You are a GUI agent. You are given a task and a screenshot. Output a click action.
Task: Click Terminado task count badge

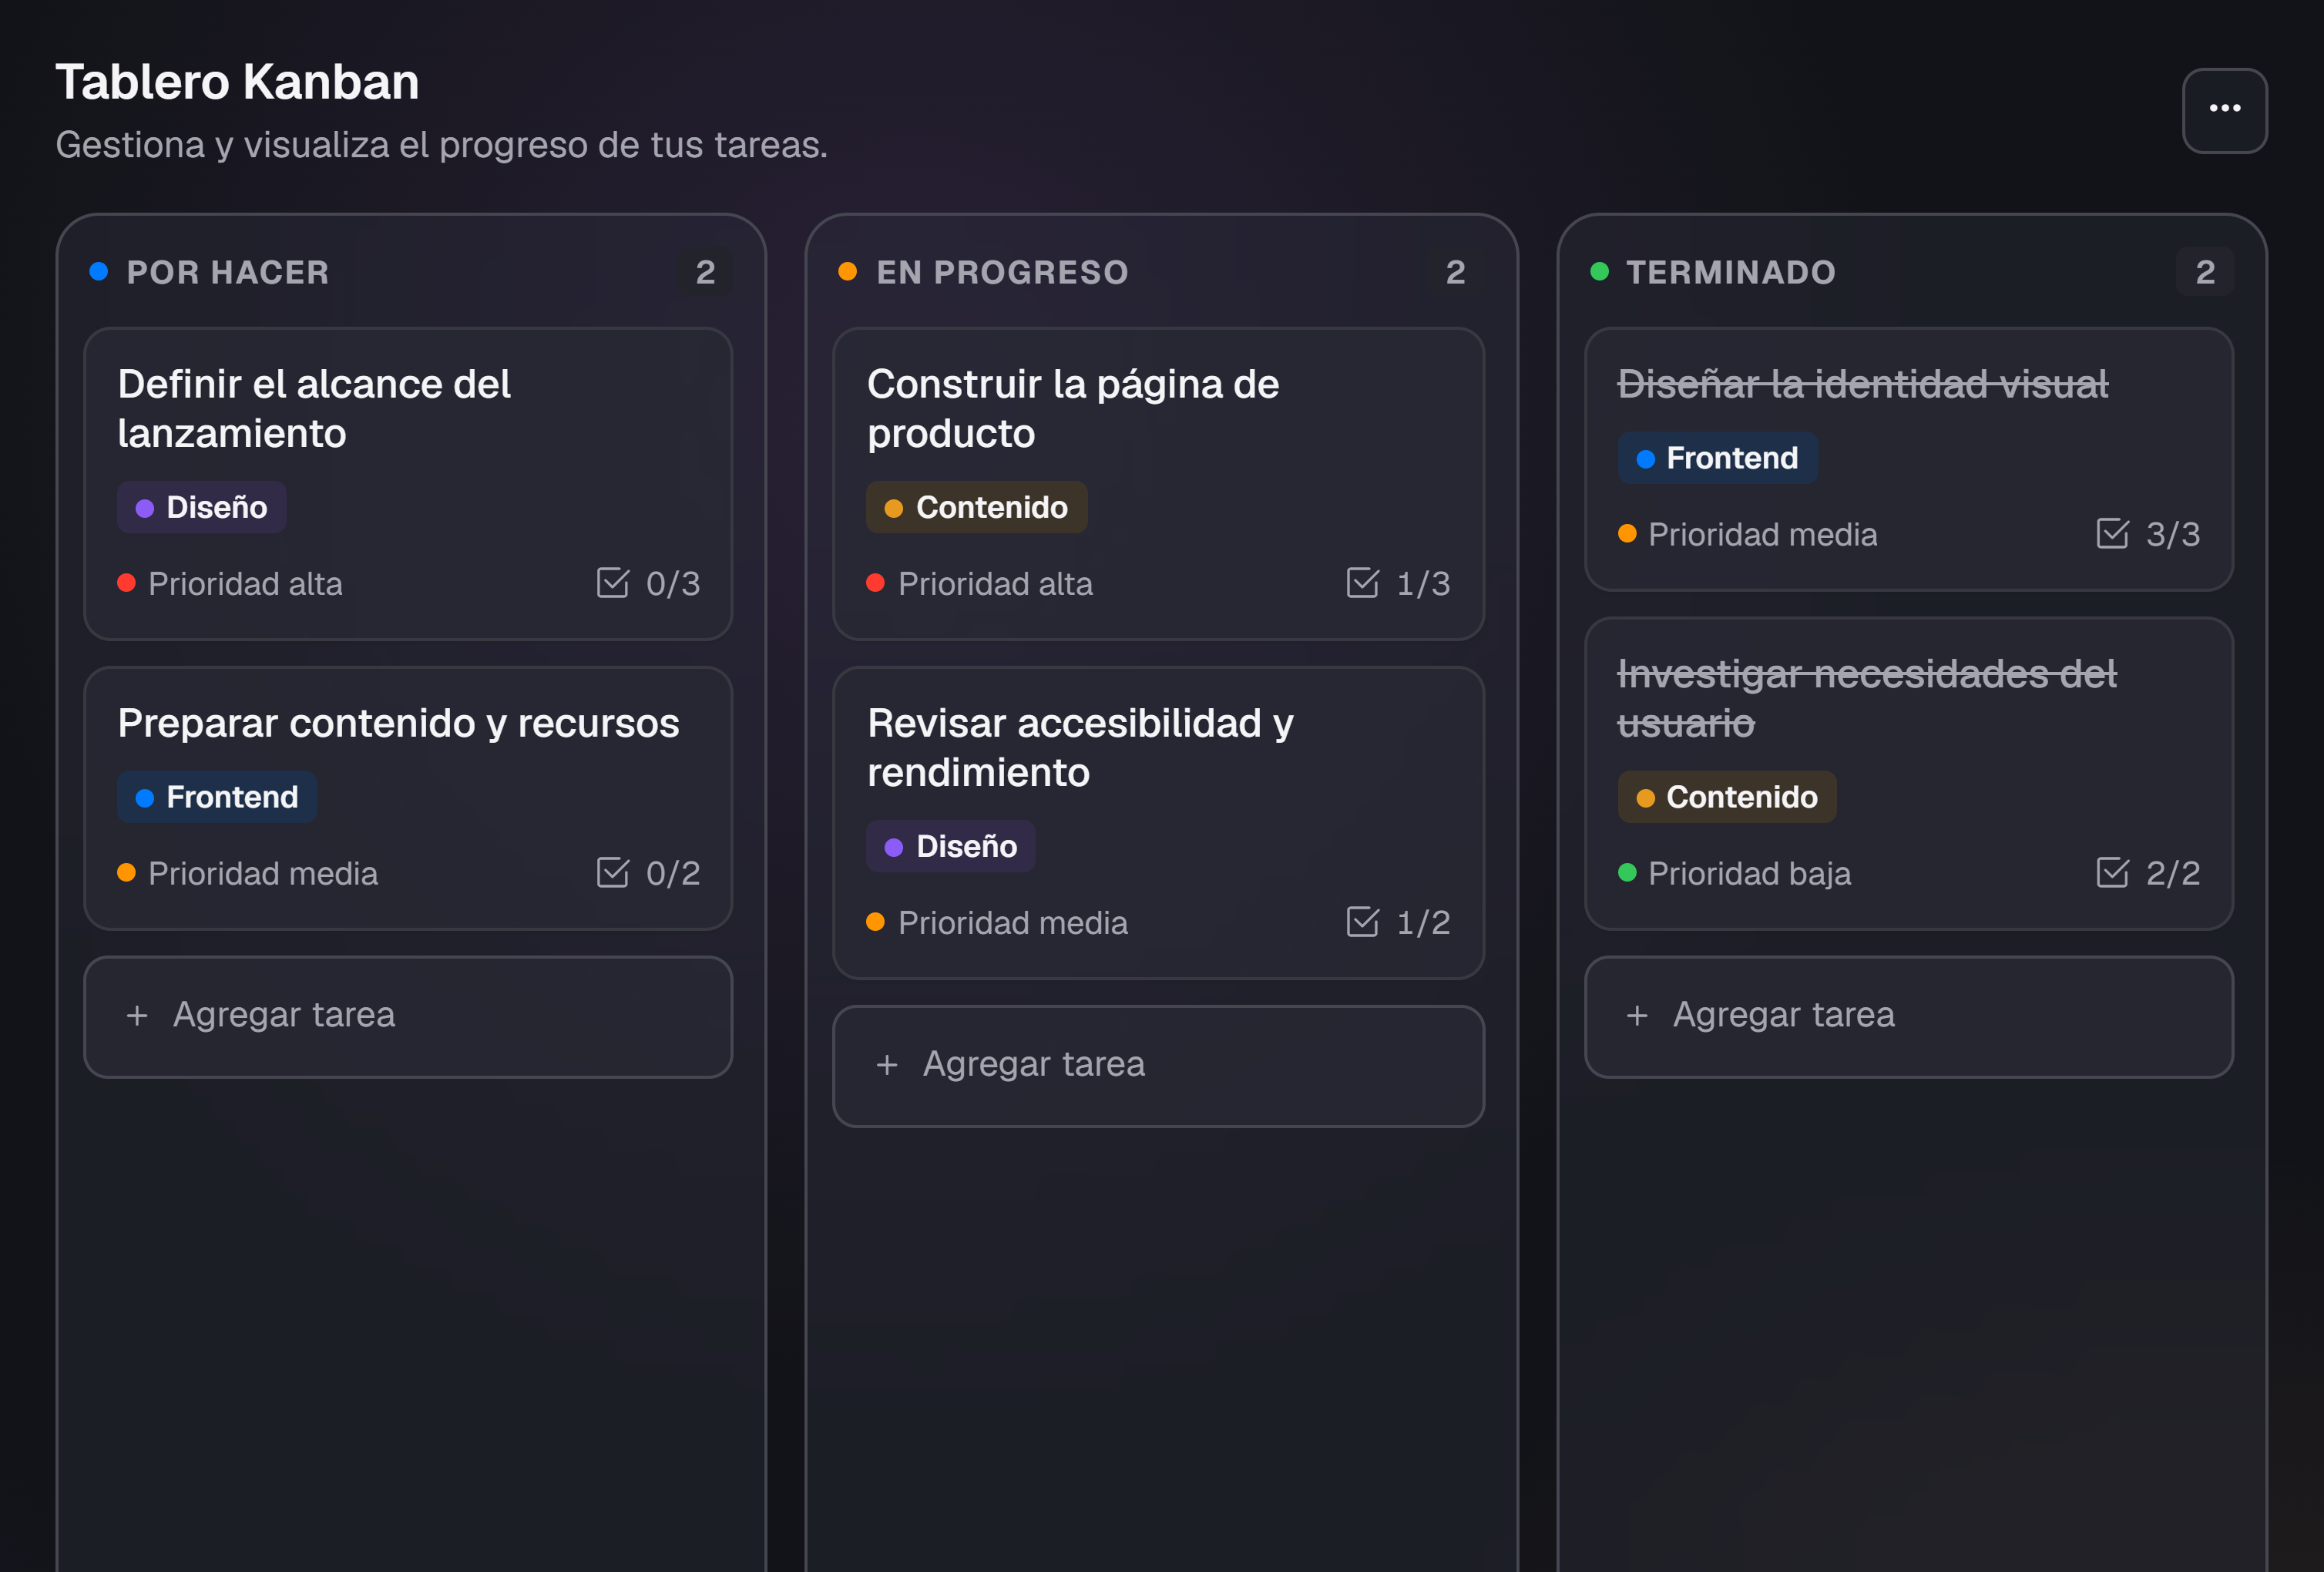click(2205, 272)
